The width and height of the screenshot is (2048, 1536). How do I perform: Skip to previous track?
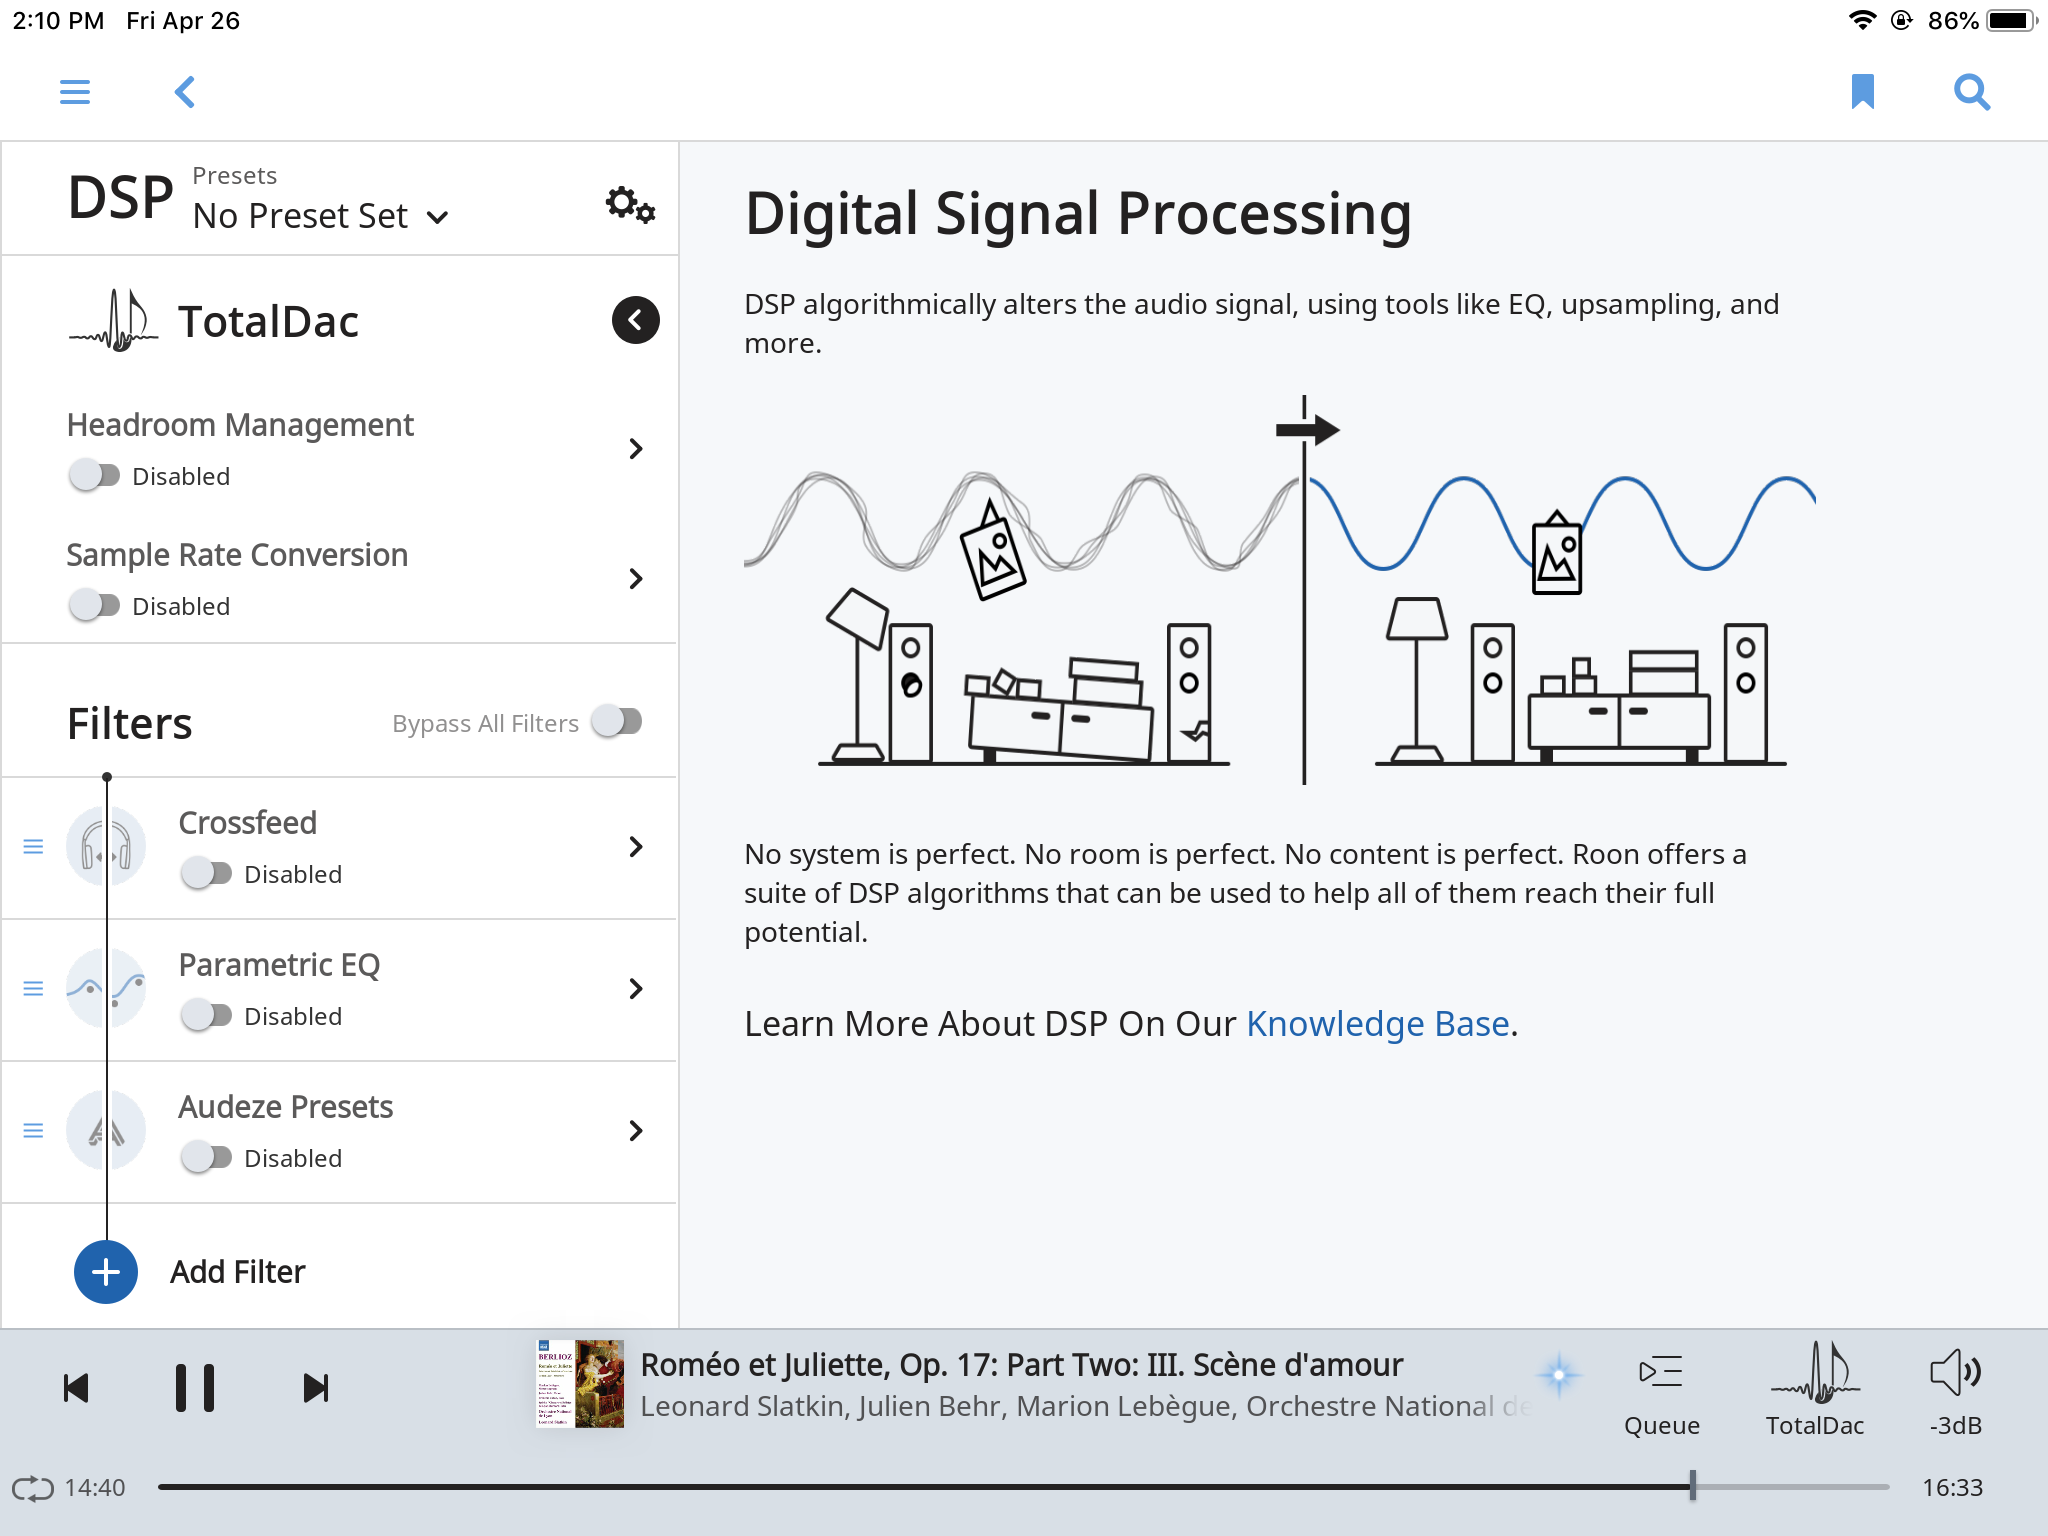[x=76, y=1388]
